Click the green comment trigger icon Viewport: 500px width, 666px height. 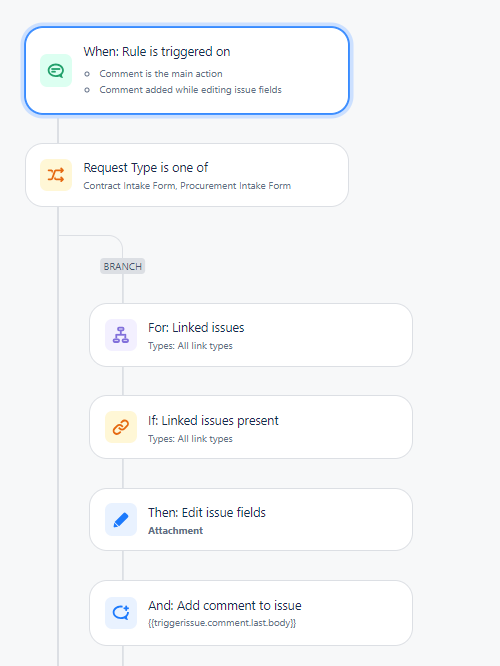pos(56,71)
